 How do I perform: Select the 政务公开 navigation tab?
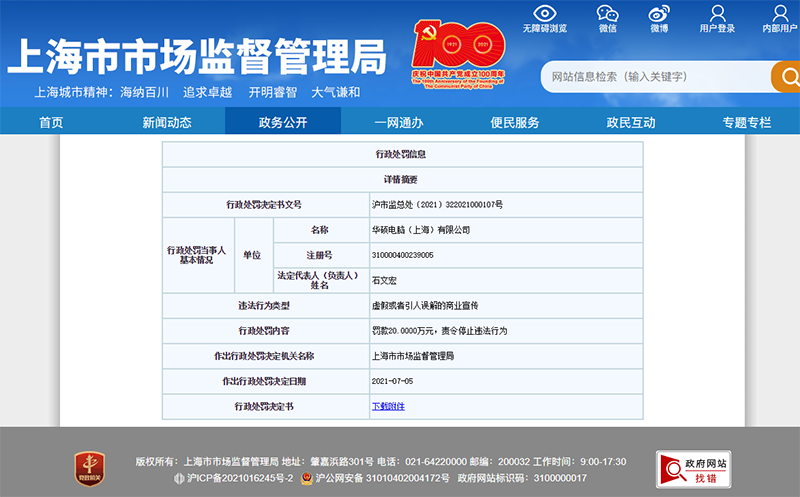283,122
